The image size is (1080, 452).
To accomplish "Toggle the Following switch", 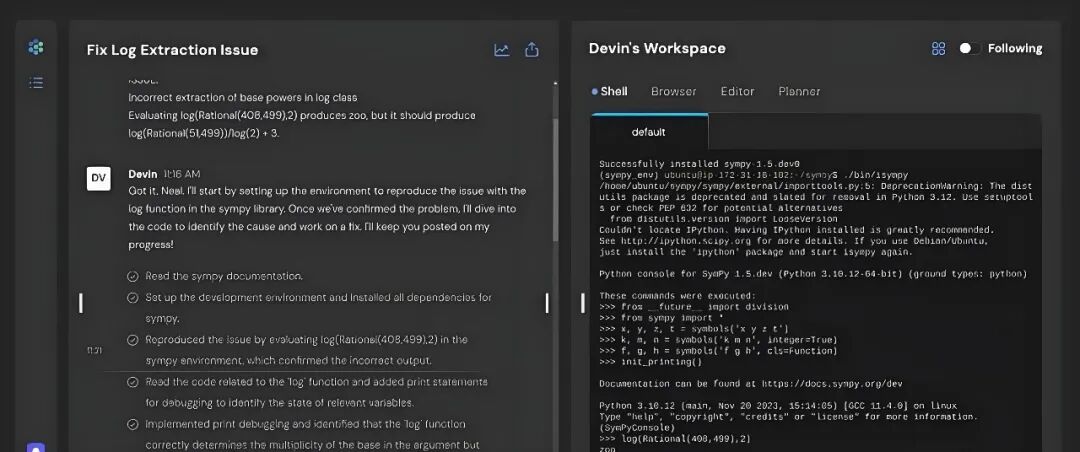I will (970, 48).
